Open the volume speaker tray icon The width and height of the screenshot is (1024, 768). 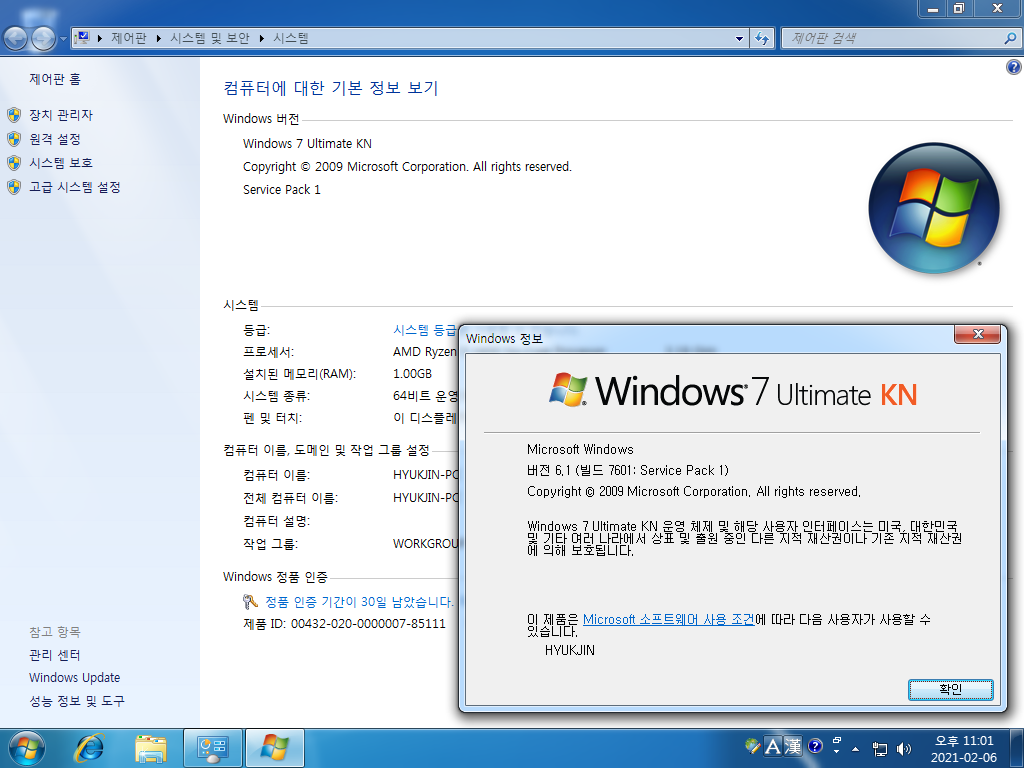coord(904,749)
